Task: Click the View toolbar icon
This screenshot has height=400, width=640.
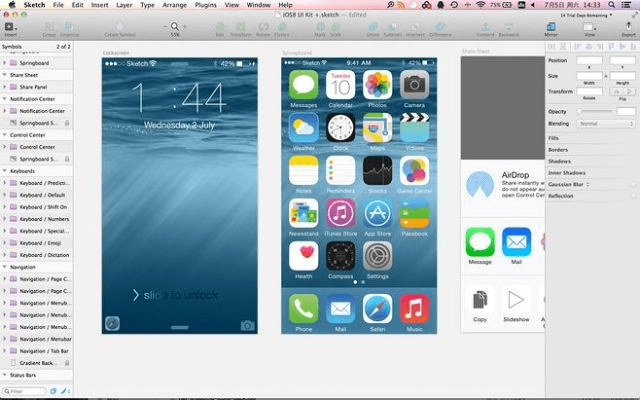Action: (589, 27)
